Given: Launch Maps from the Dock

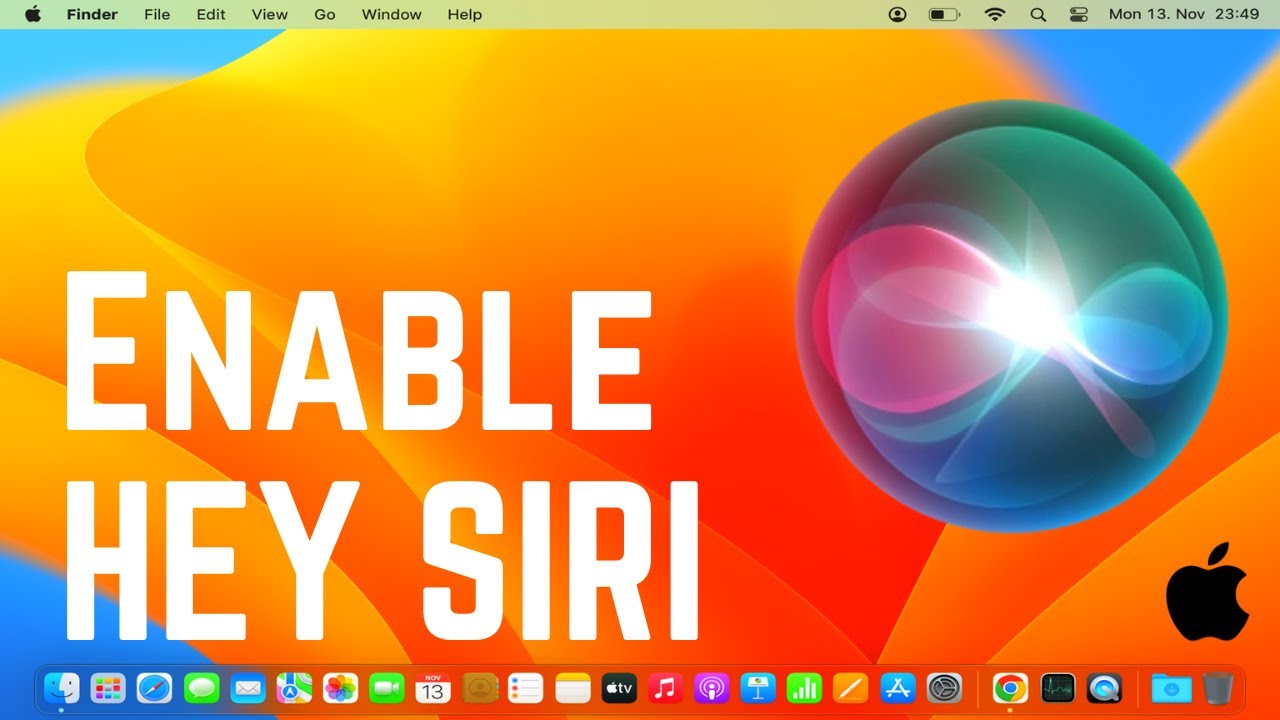Looking at the screenshot, I should pyautogui.click(x=294, y=688).
